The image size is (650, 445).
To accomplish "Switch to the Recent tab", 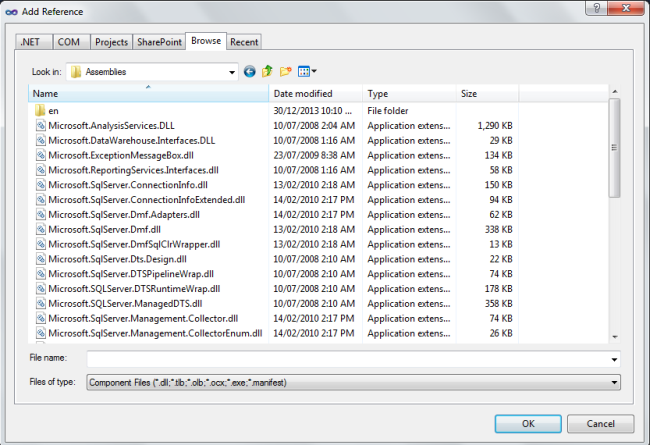I will click(244, 42).
